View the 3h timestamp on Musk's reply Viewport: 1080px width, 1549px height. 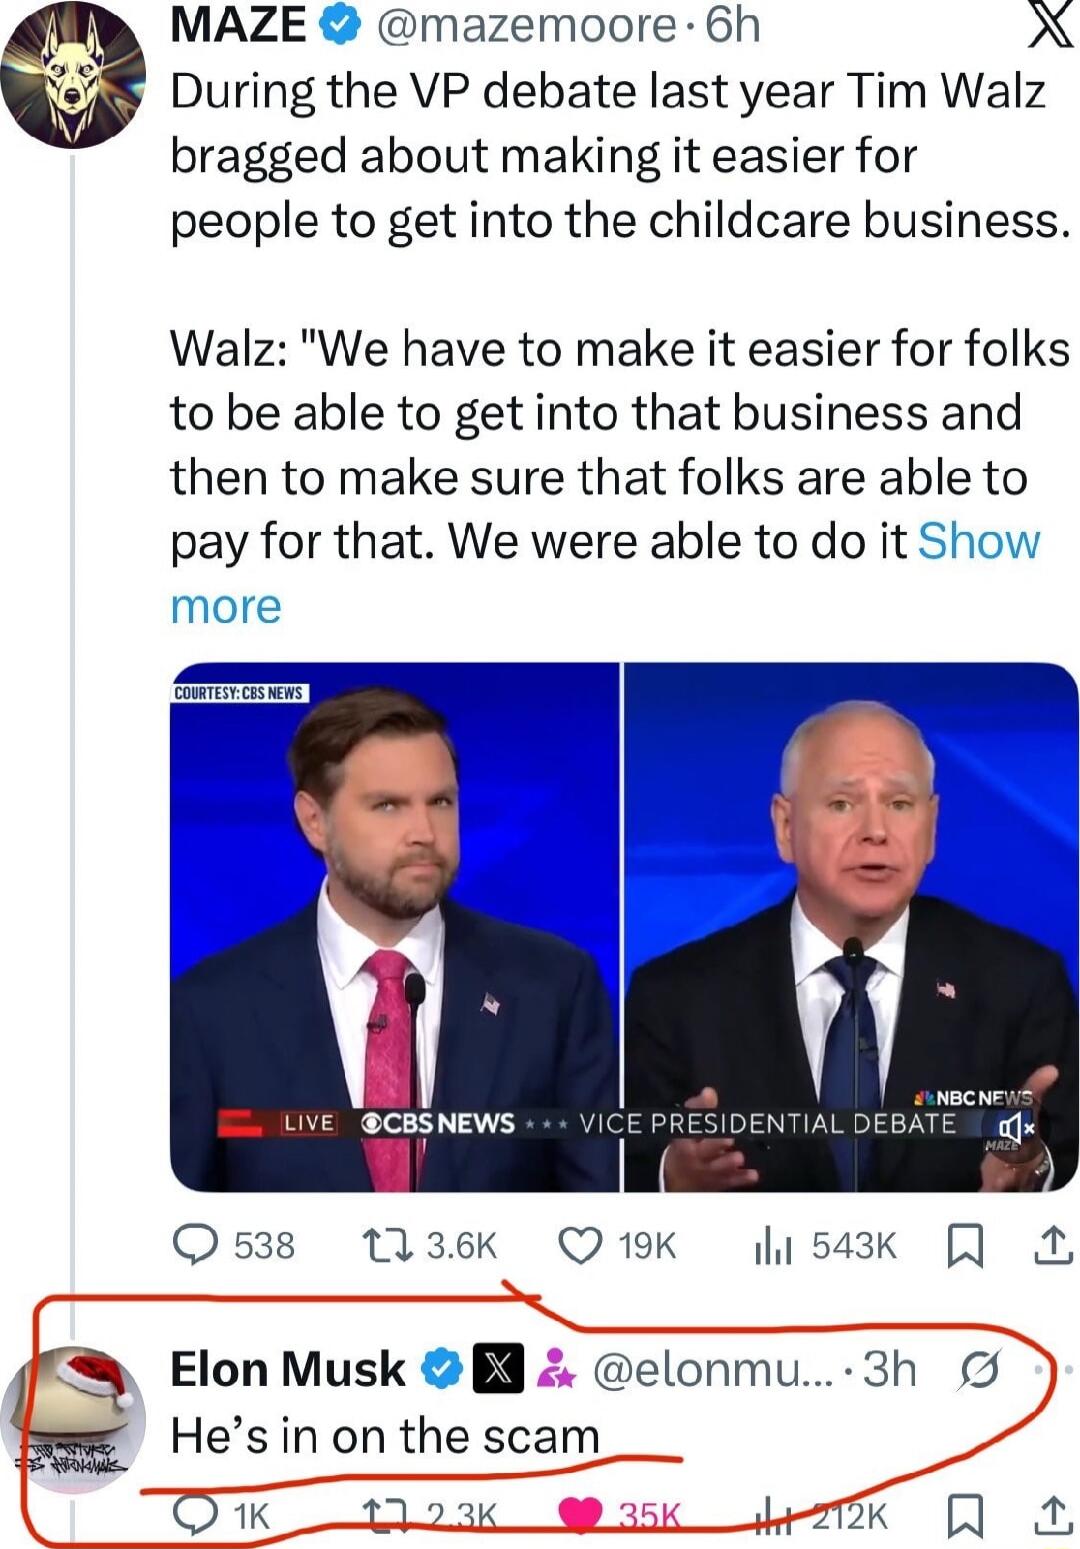click(x=890, y=1372)
